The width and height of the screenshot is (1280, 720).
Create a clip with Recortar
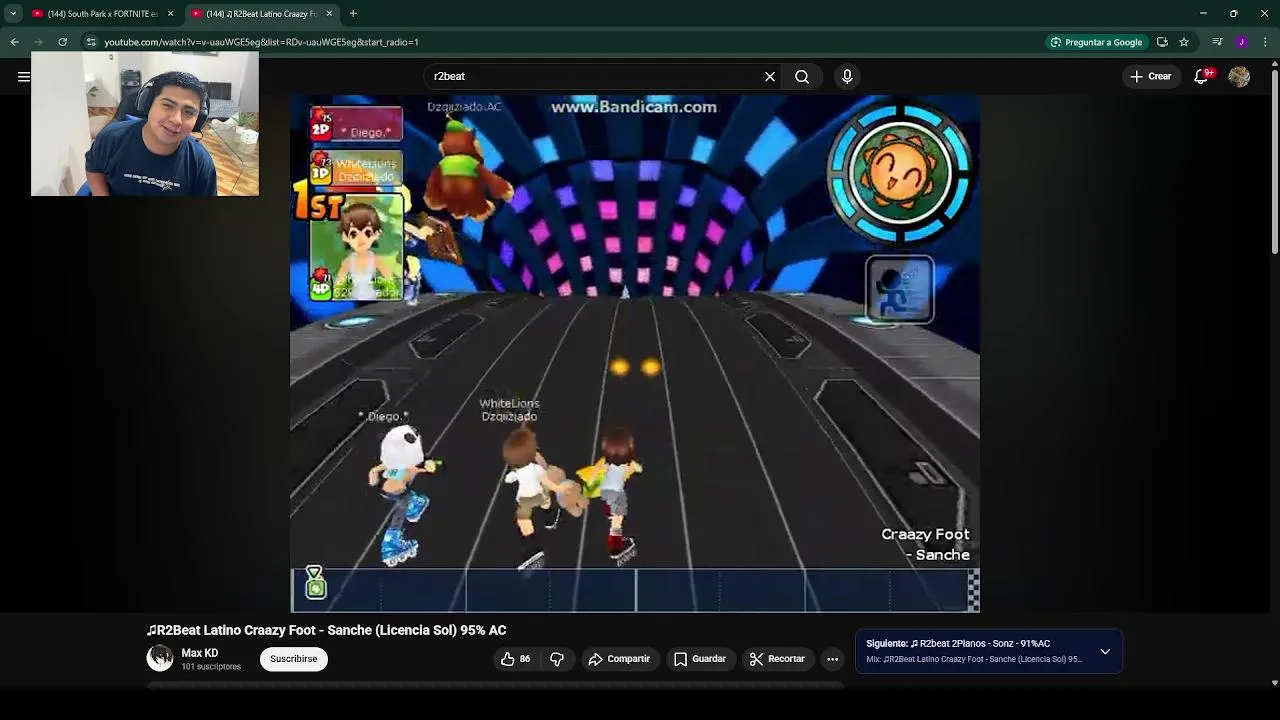[x=777, y=659]
